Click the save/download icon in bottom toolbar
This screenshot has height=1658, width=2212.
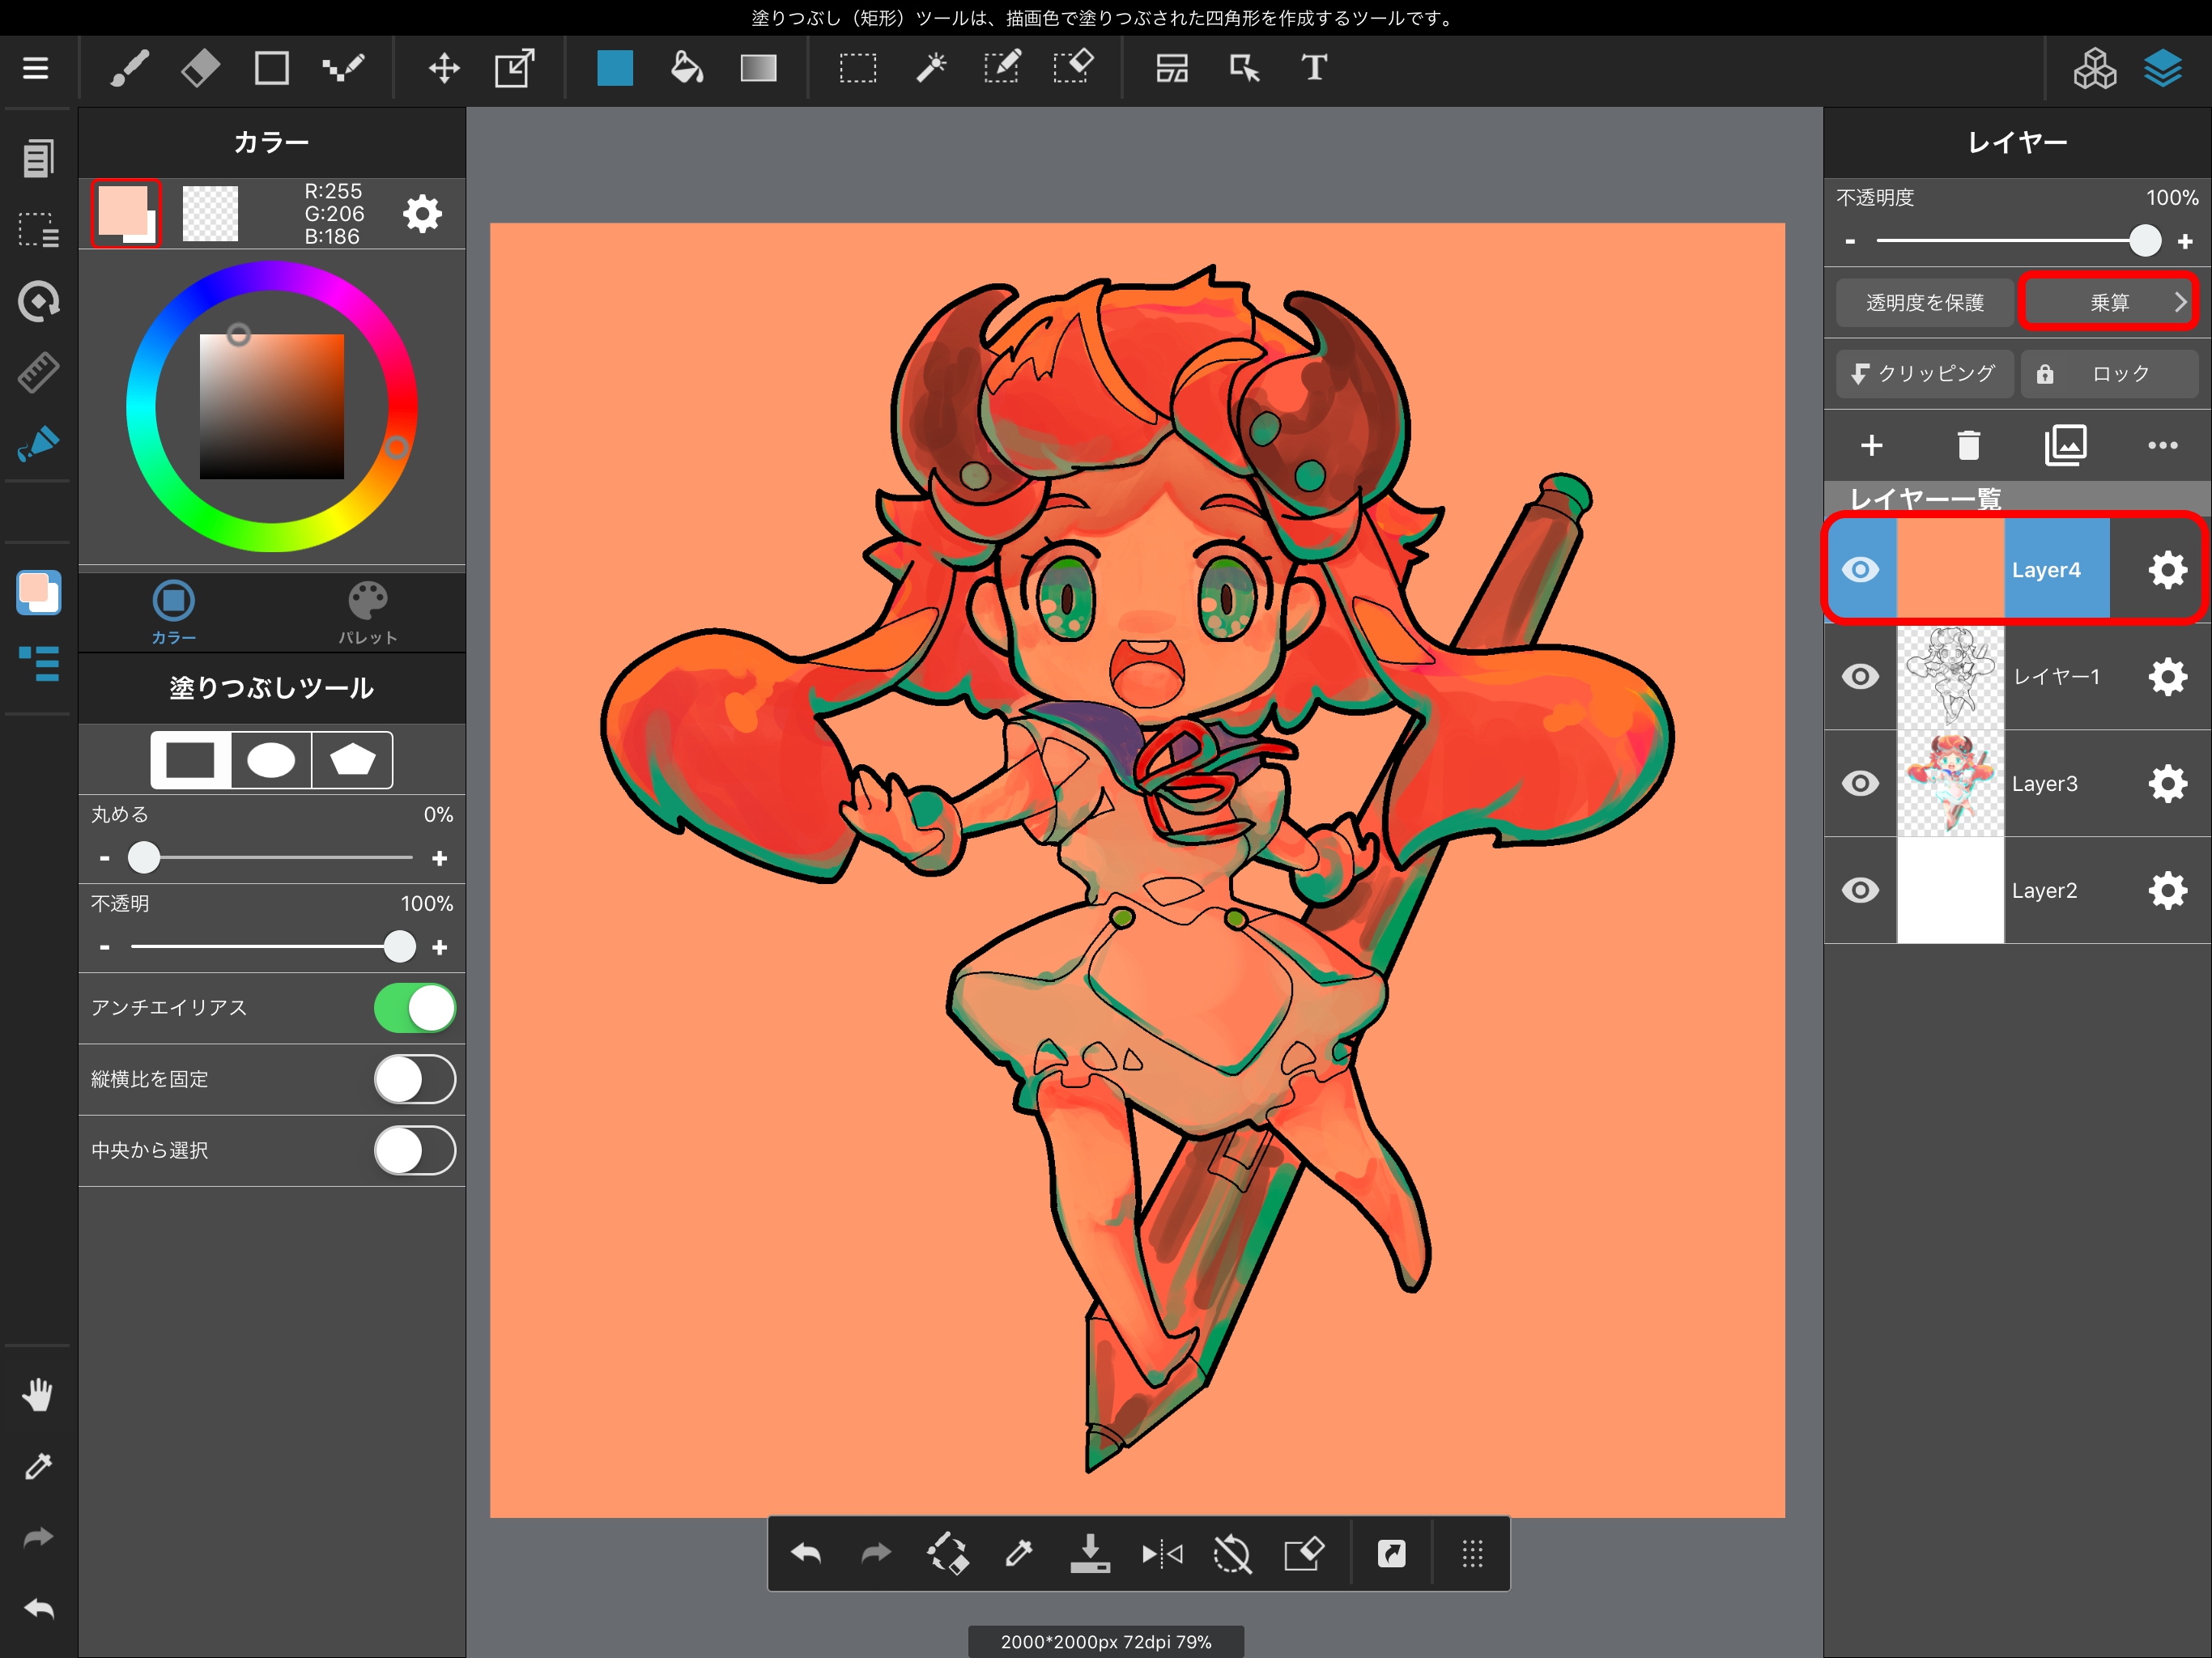pos(1090,1553)
